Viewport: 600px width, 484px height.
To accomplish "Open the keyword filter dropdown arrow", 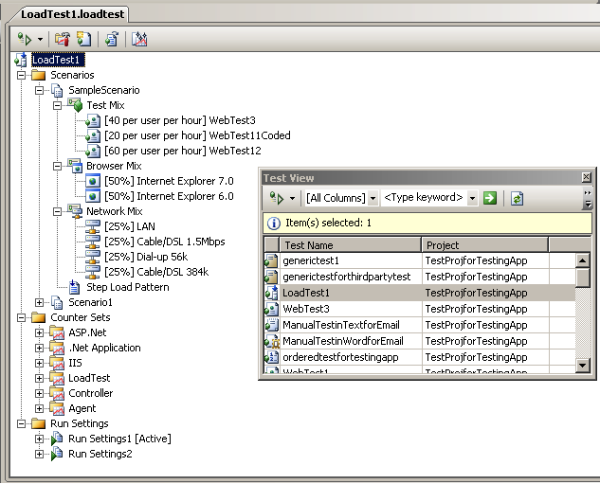I will point(473,198).
